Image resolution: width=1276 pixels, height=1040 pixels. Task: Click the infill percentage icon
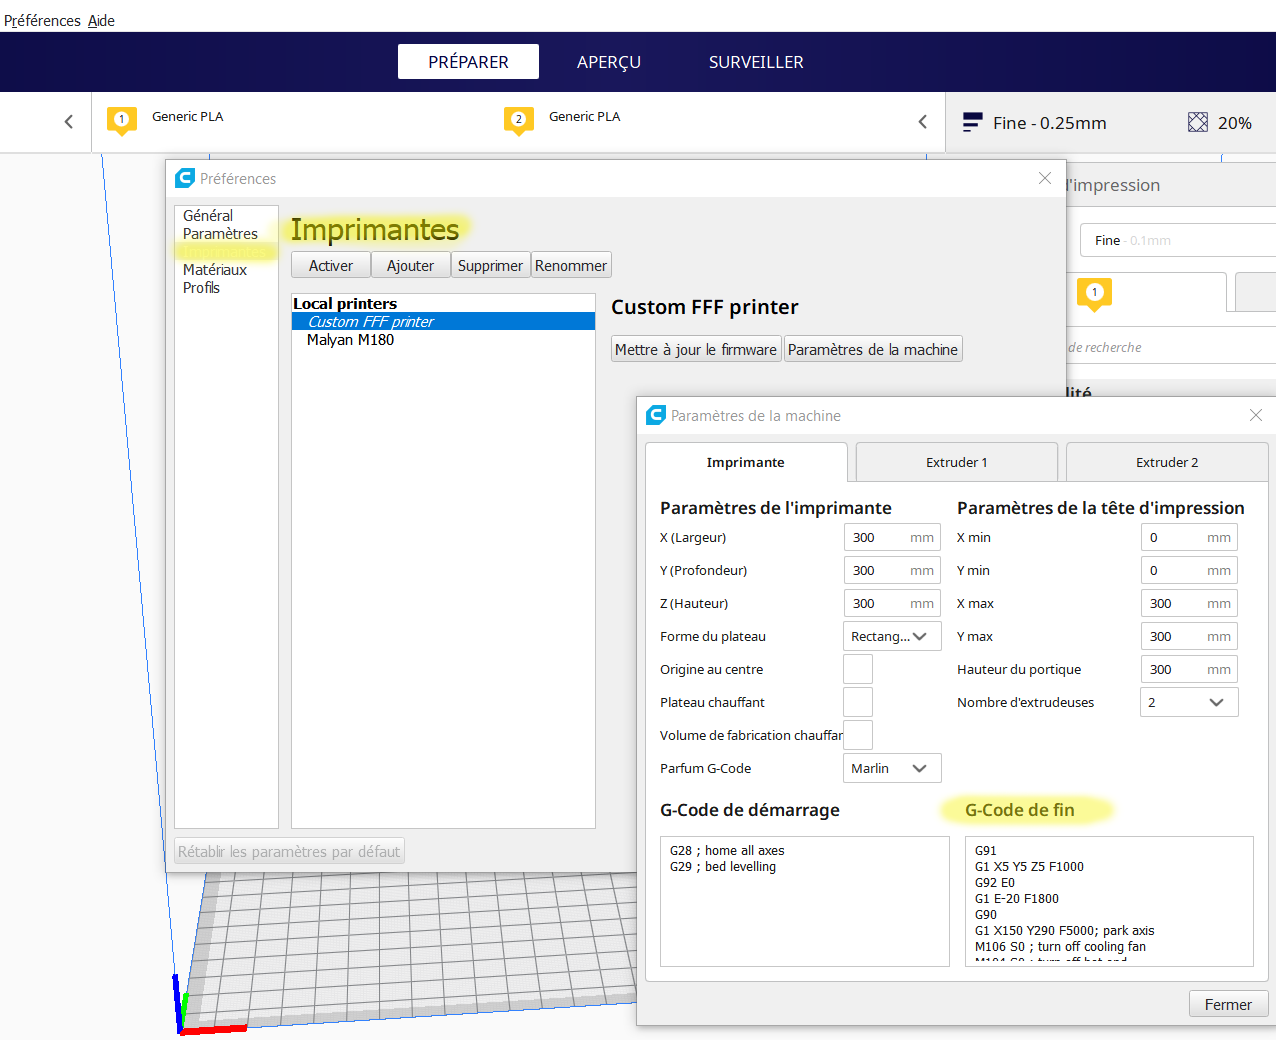point(1197,123)
